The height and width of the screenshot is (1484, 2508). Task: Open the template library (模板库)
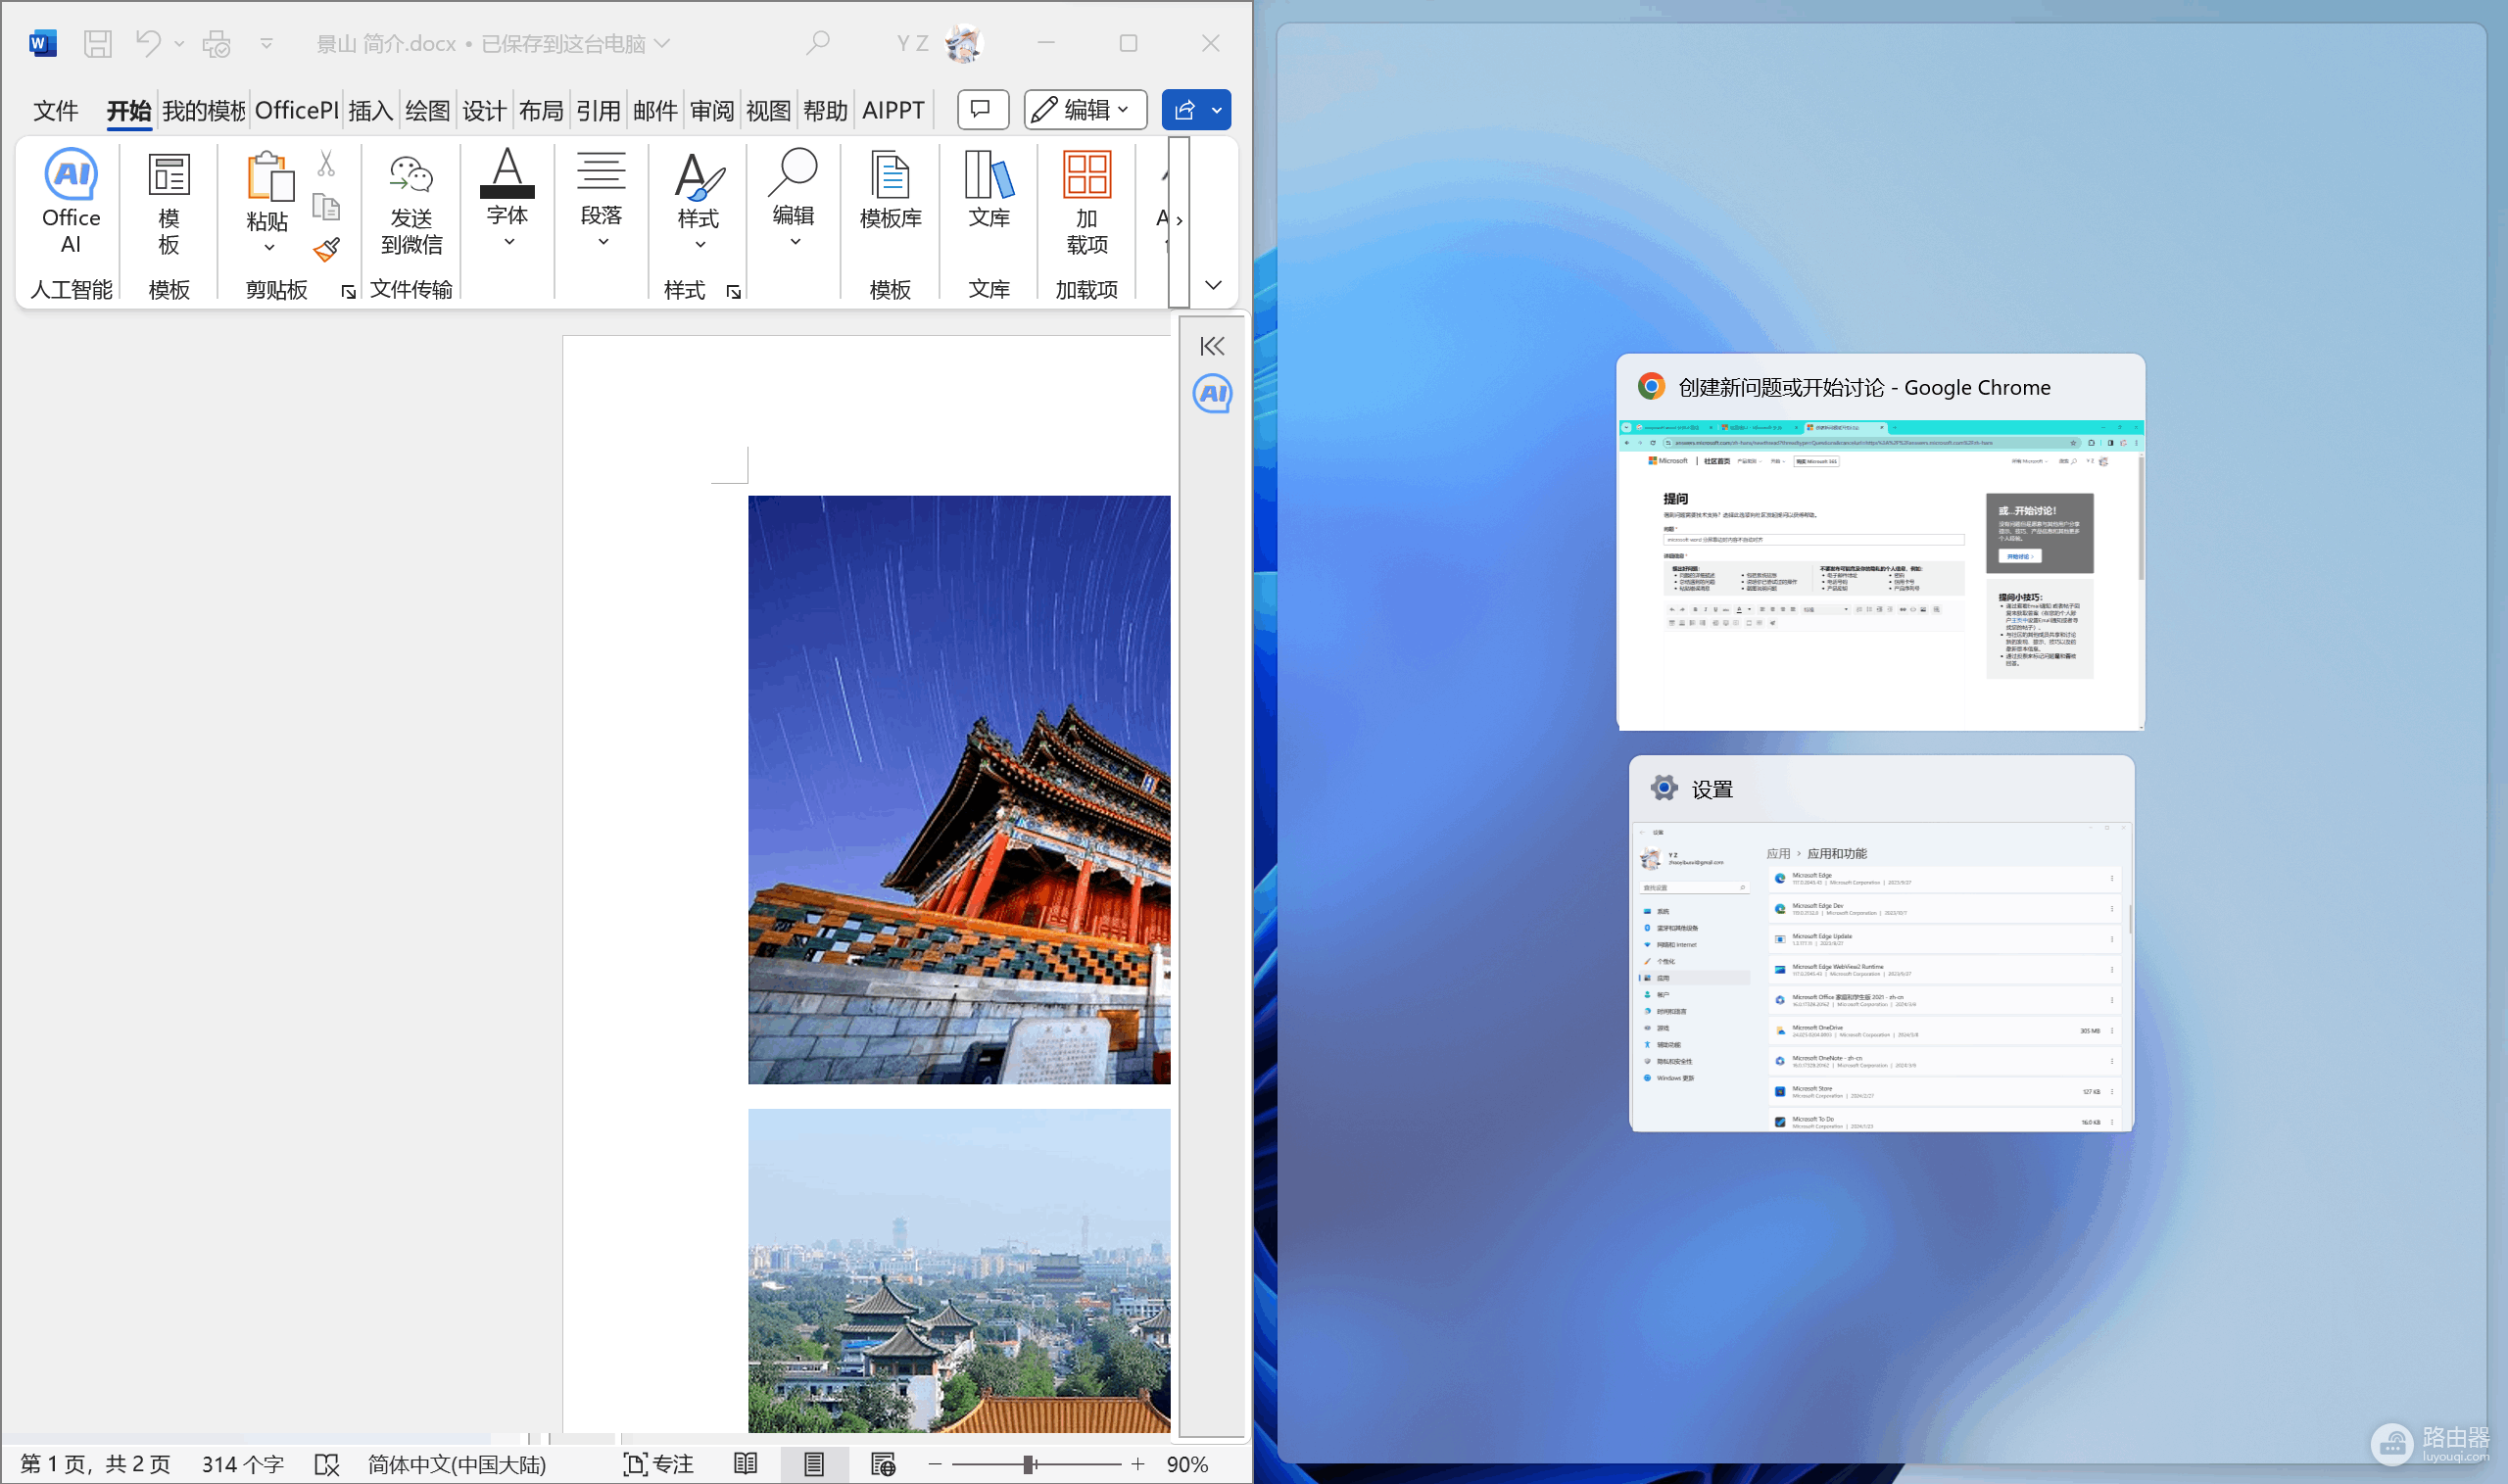(890, 190)
